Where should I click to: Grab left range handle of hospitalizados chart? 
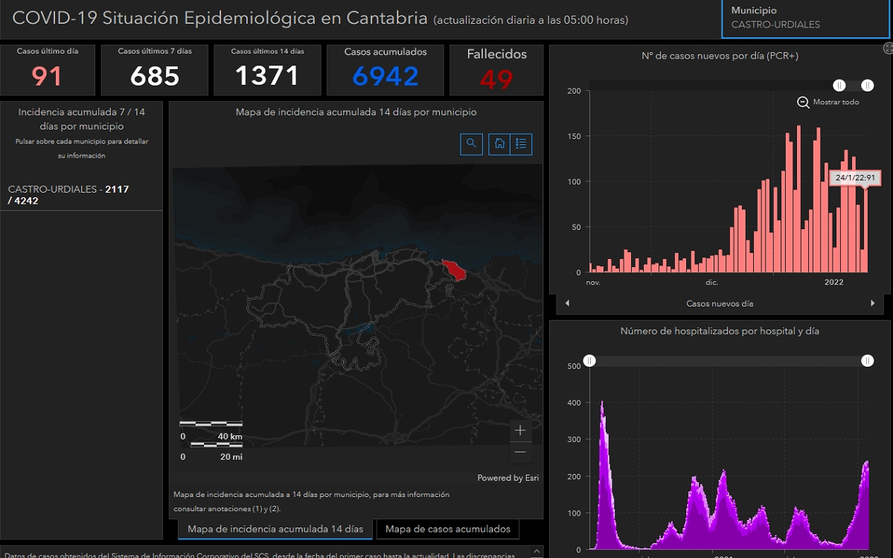pyautogui.click(x=589, y=361)
